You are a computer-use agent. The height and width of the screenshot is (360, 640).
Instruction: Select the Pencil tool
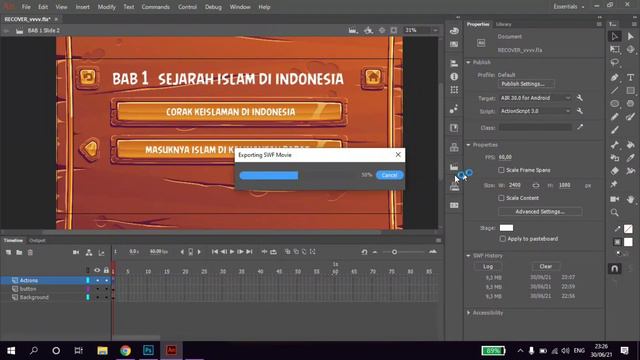click(615, 117)
